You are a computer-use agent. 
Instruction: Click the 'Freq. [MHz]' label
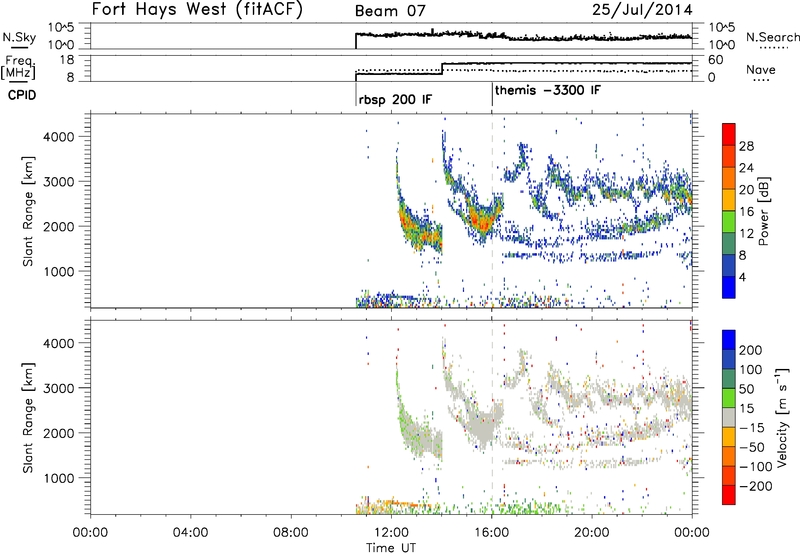click(x=18, y=67)
